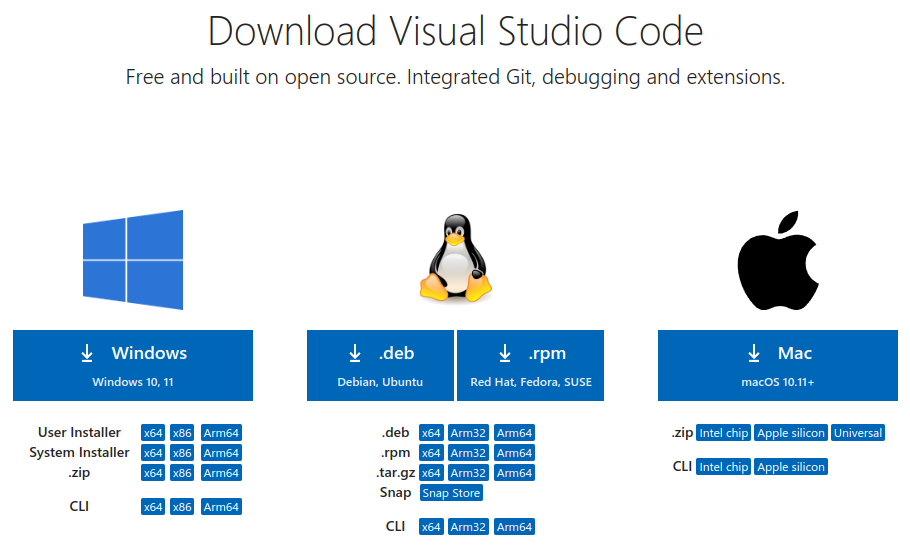Select Apple silicon for Mac CLI
Image resolution: width=910 pixels, height=558 pixels.
coord(791,467)
